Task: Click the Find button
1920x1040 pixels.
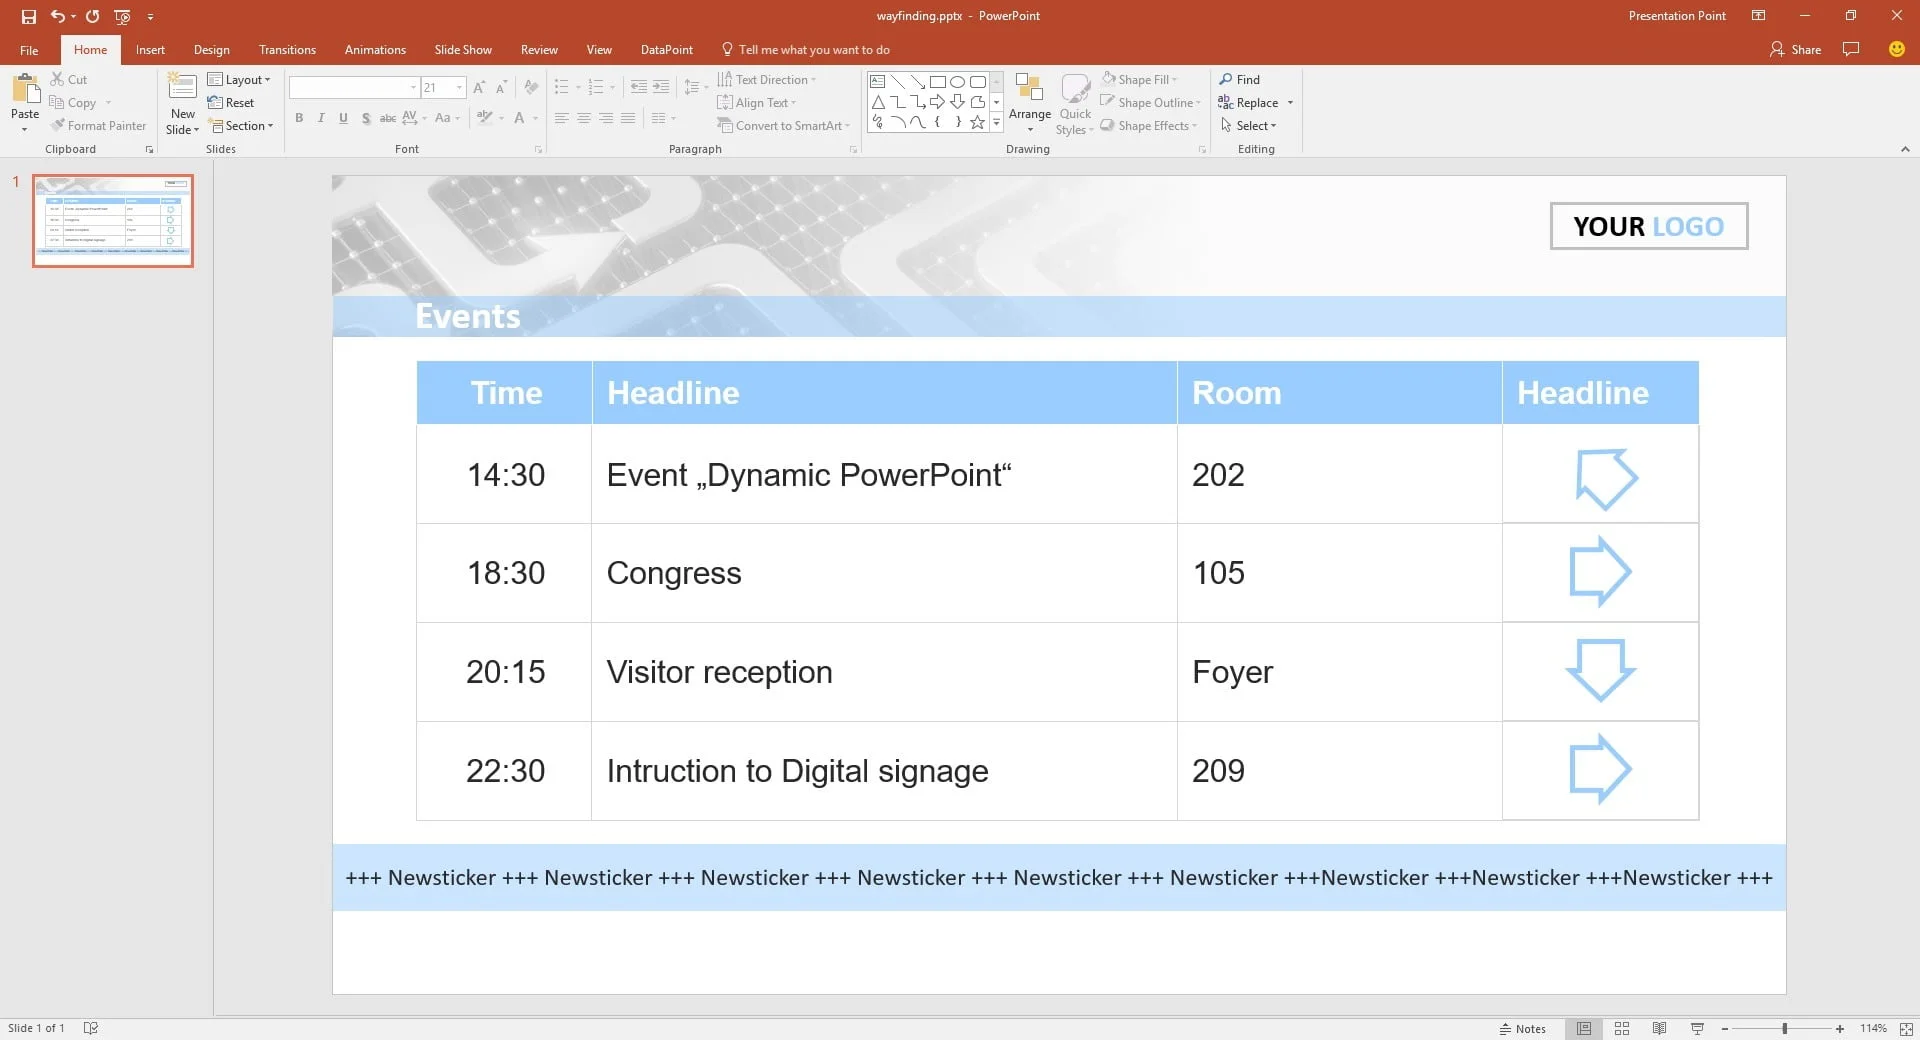Action: 1240,79
